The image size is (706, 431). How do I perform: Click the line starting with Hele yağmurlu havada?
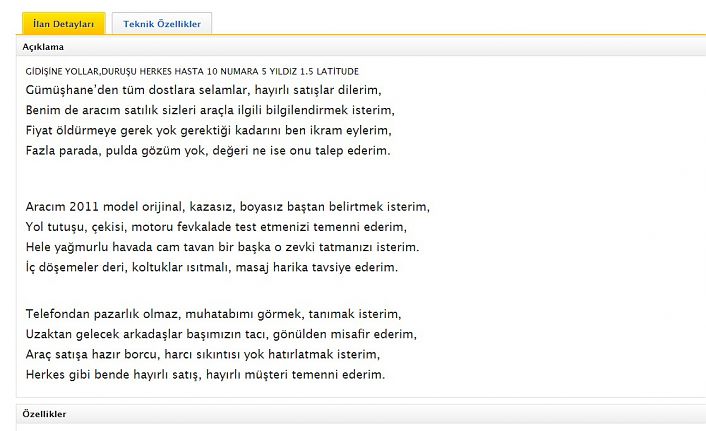pyautogui.click(x=222, y=247)
